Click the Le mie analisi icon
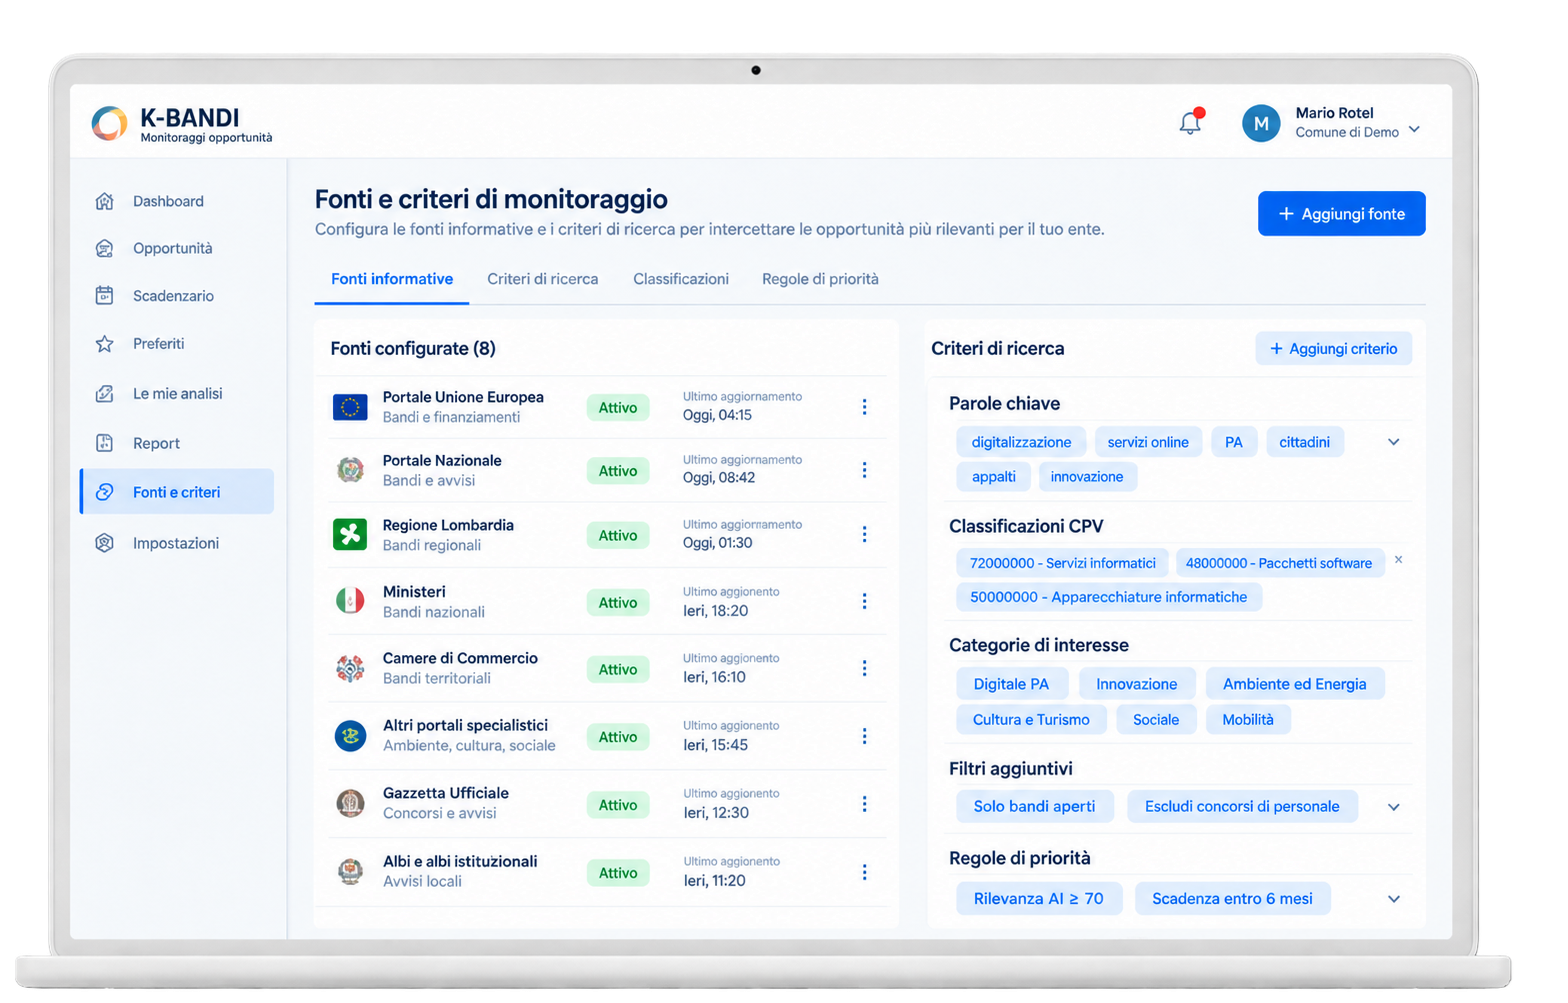Viewport: 1568px width, 1003px height. pos(105,394)
